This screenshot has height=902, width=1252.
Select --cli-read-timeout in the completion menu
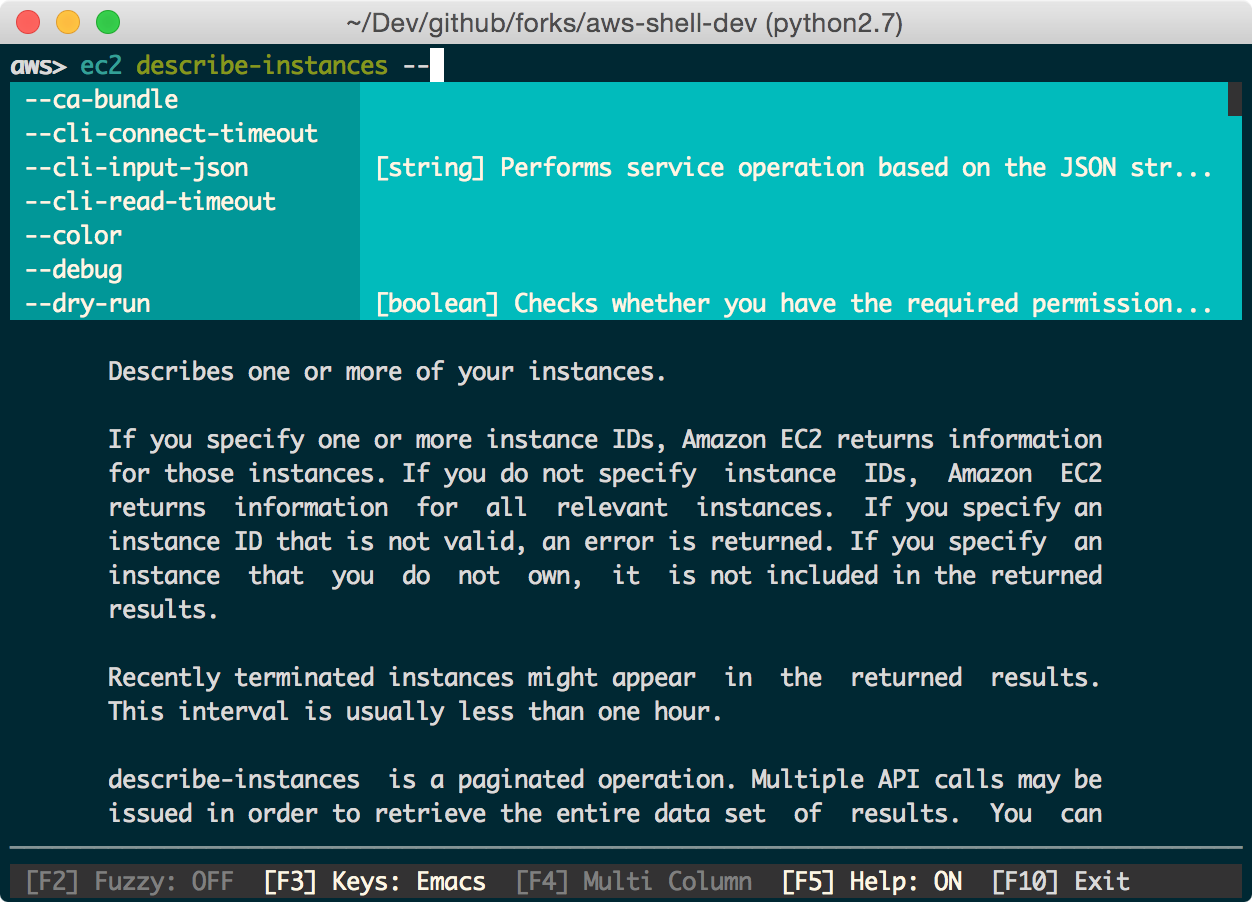(x=184, y=201)
